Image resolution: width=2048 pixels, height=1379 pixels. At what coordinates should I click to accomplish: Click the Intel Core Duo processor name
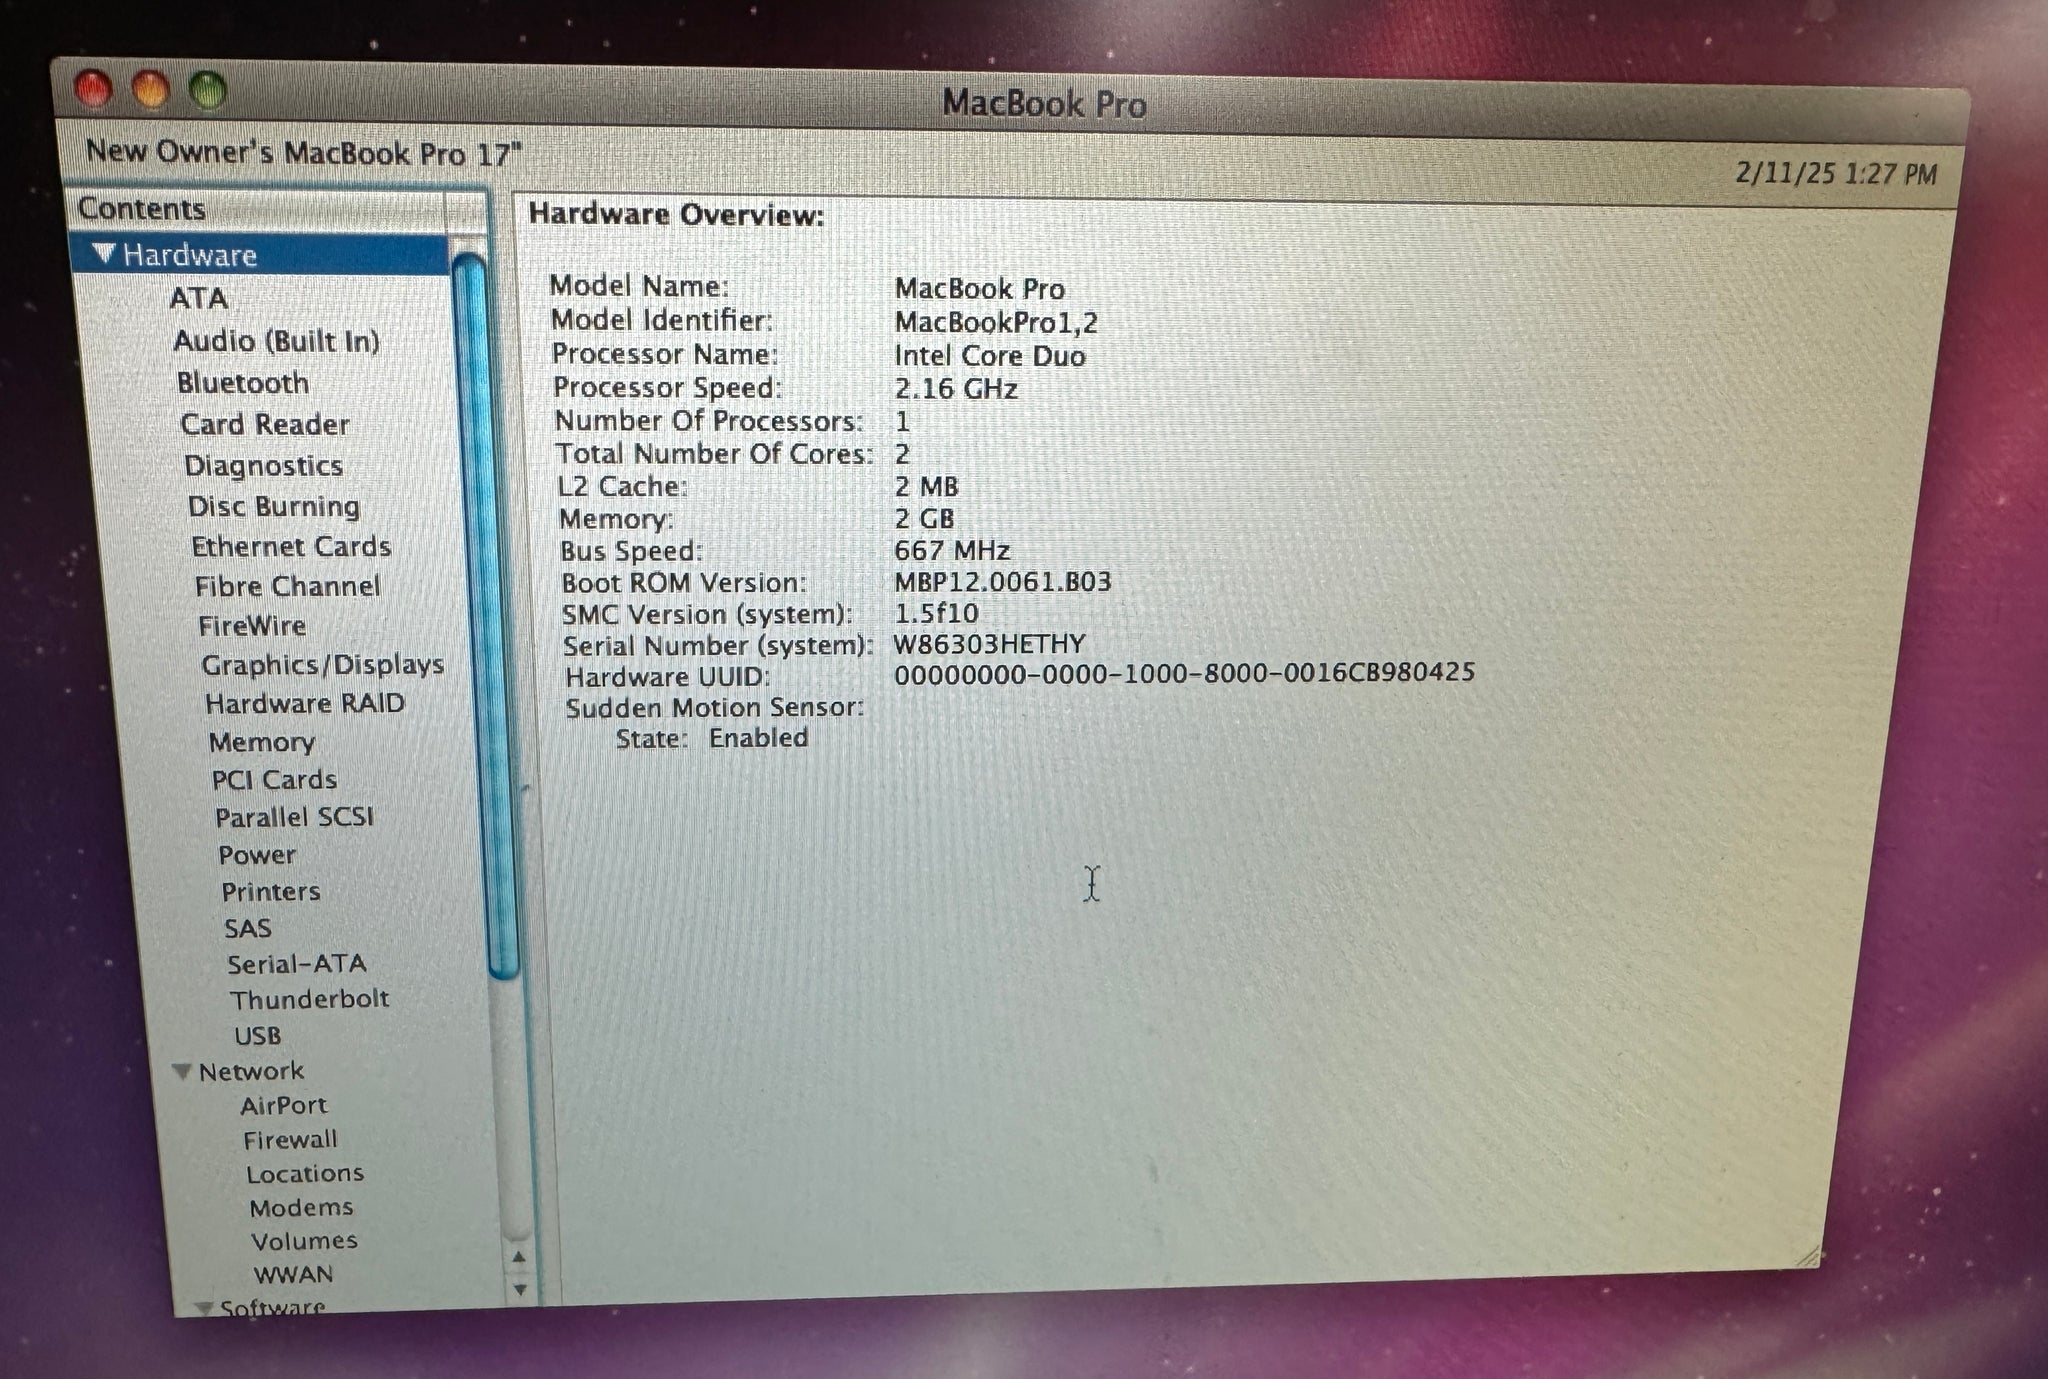click(990, 356)
